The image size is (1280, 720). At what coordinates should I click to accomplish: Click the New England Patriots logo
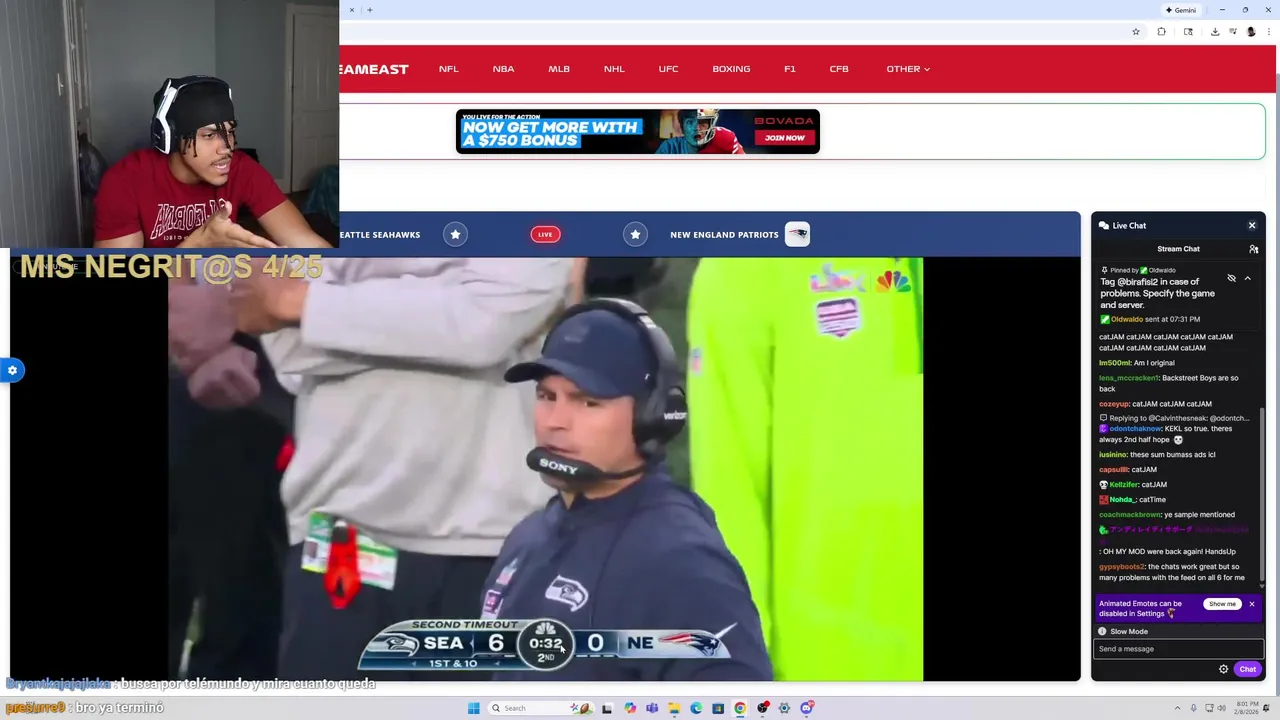pyautogui.click(x=797, y=234)
